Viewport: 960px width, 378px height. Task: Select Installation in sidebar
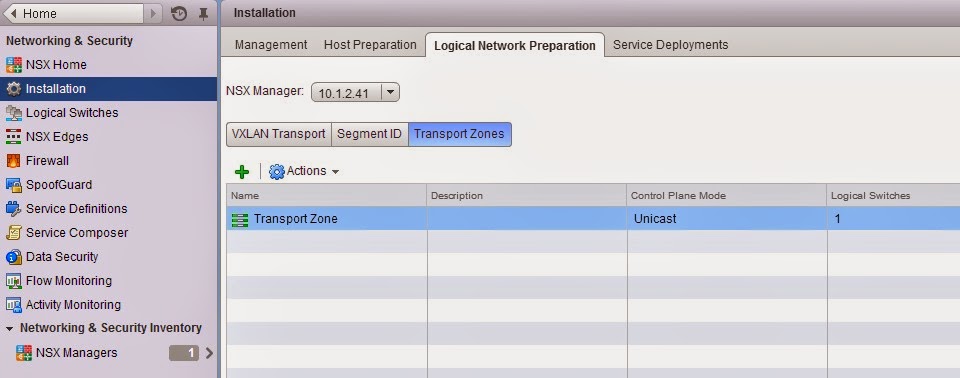click(108, 89)
